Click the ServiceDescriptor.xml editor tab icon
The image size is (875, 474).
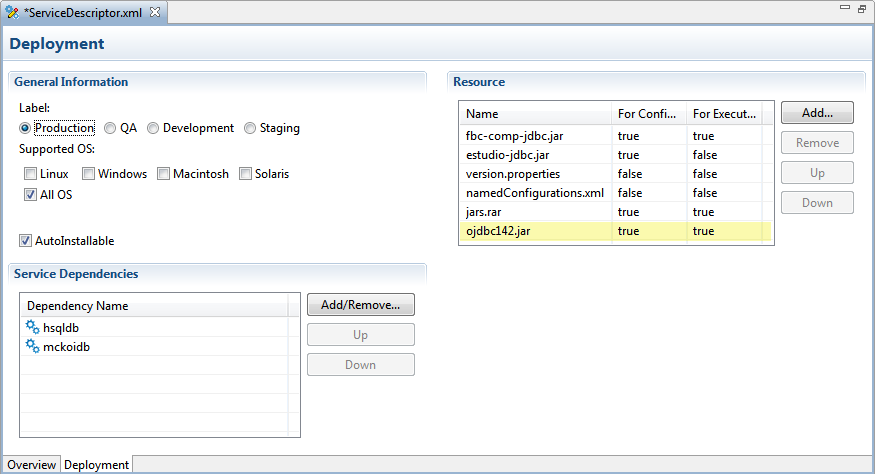13,12
